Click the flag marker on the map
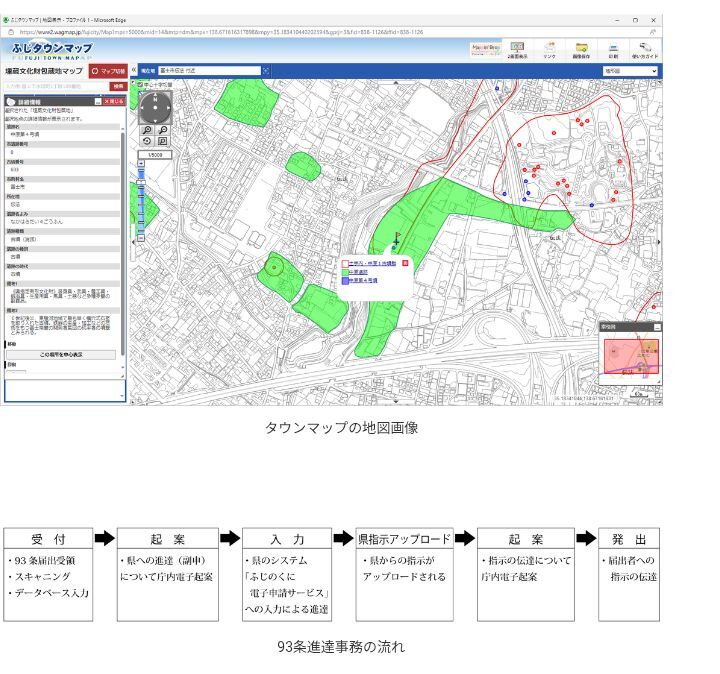Image resolution: width=720 pixels, height=674 pixels. (398, 237)
